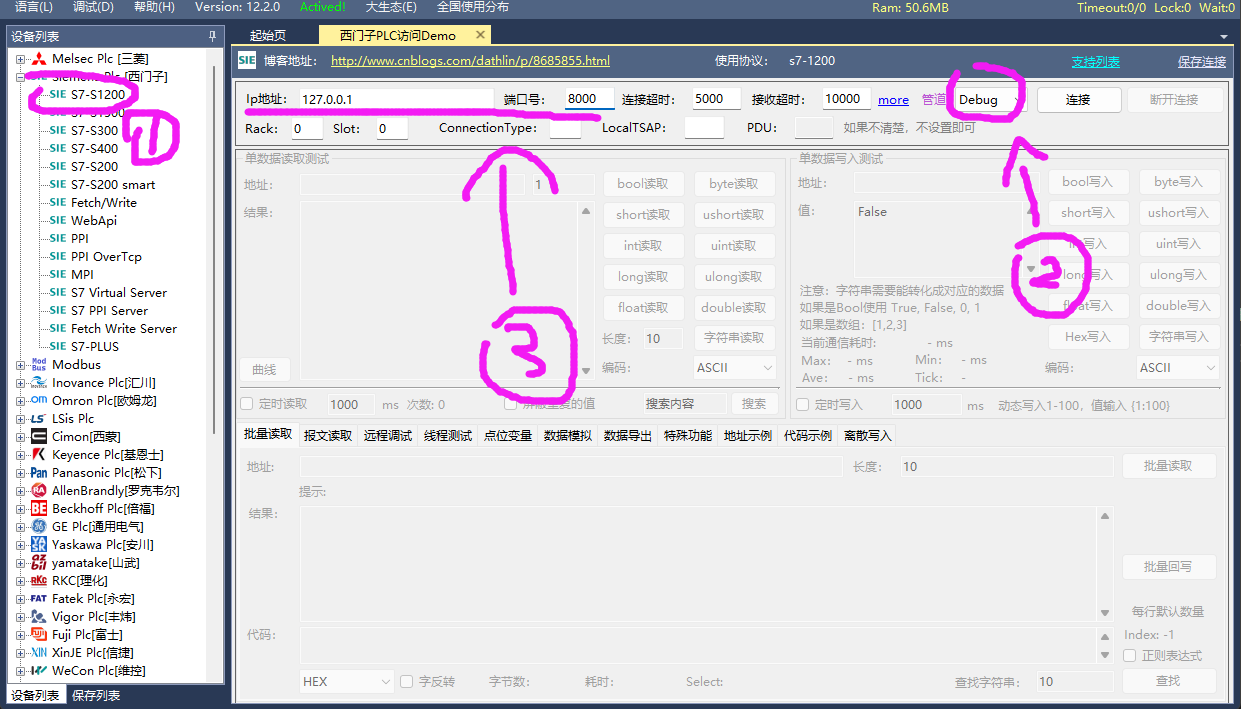Screen dimensions: 1241x709
Task: Click the Omron Plc logo icon
Action: (x=39, y=400)
